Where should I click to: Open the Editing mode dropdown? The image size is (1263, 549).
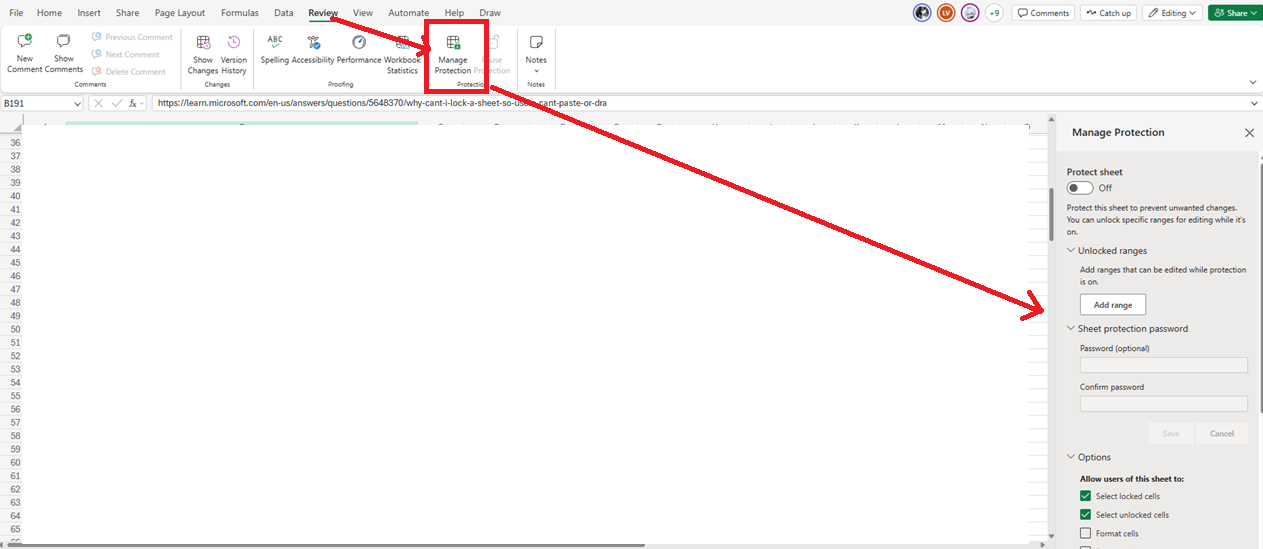point(1172,13)
